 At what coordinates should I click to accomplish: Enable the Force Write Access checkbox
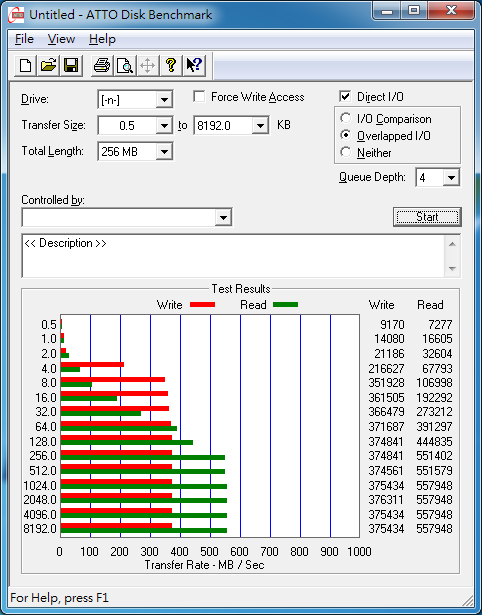tap(199, 96)
